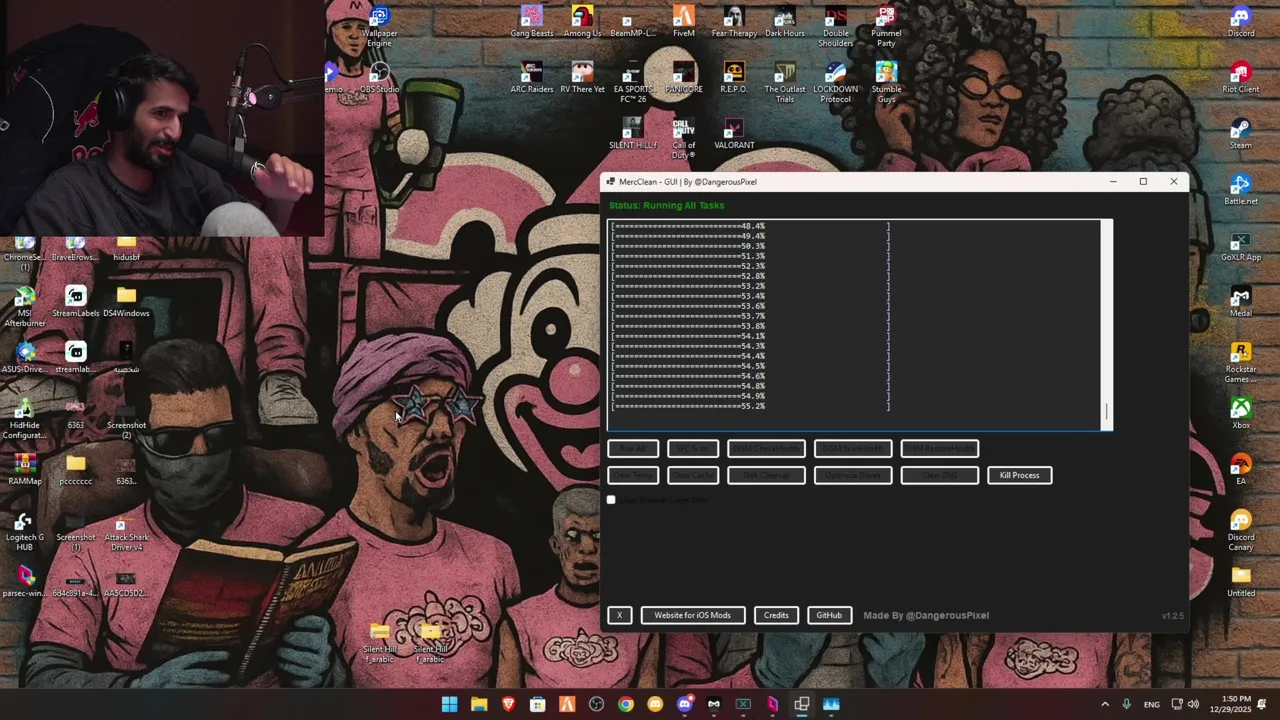Open Rockstar Games launcher shortcut

1241,362
